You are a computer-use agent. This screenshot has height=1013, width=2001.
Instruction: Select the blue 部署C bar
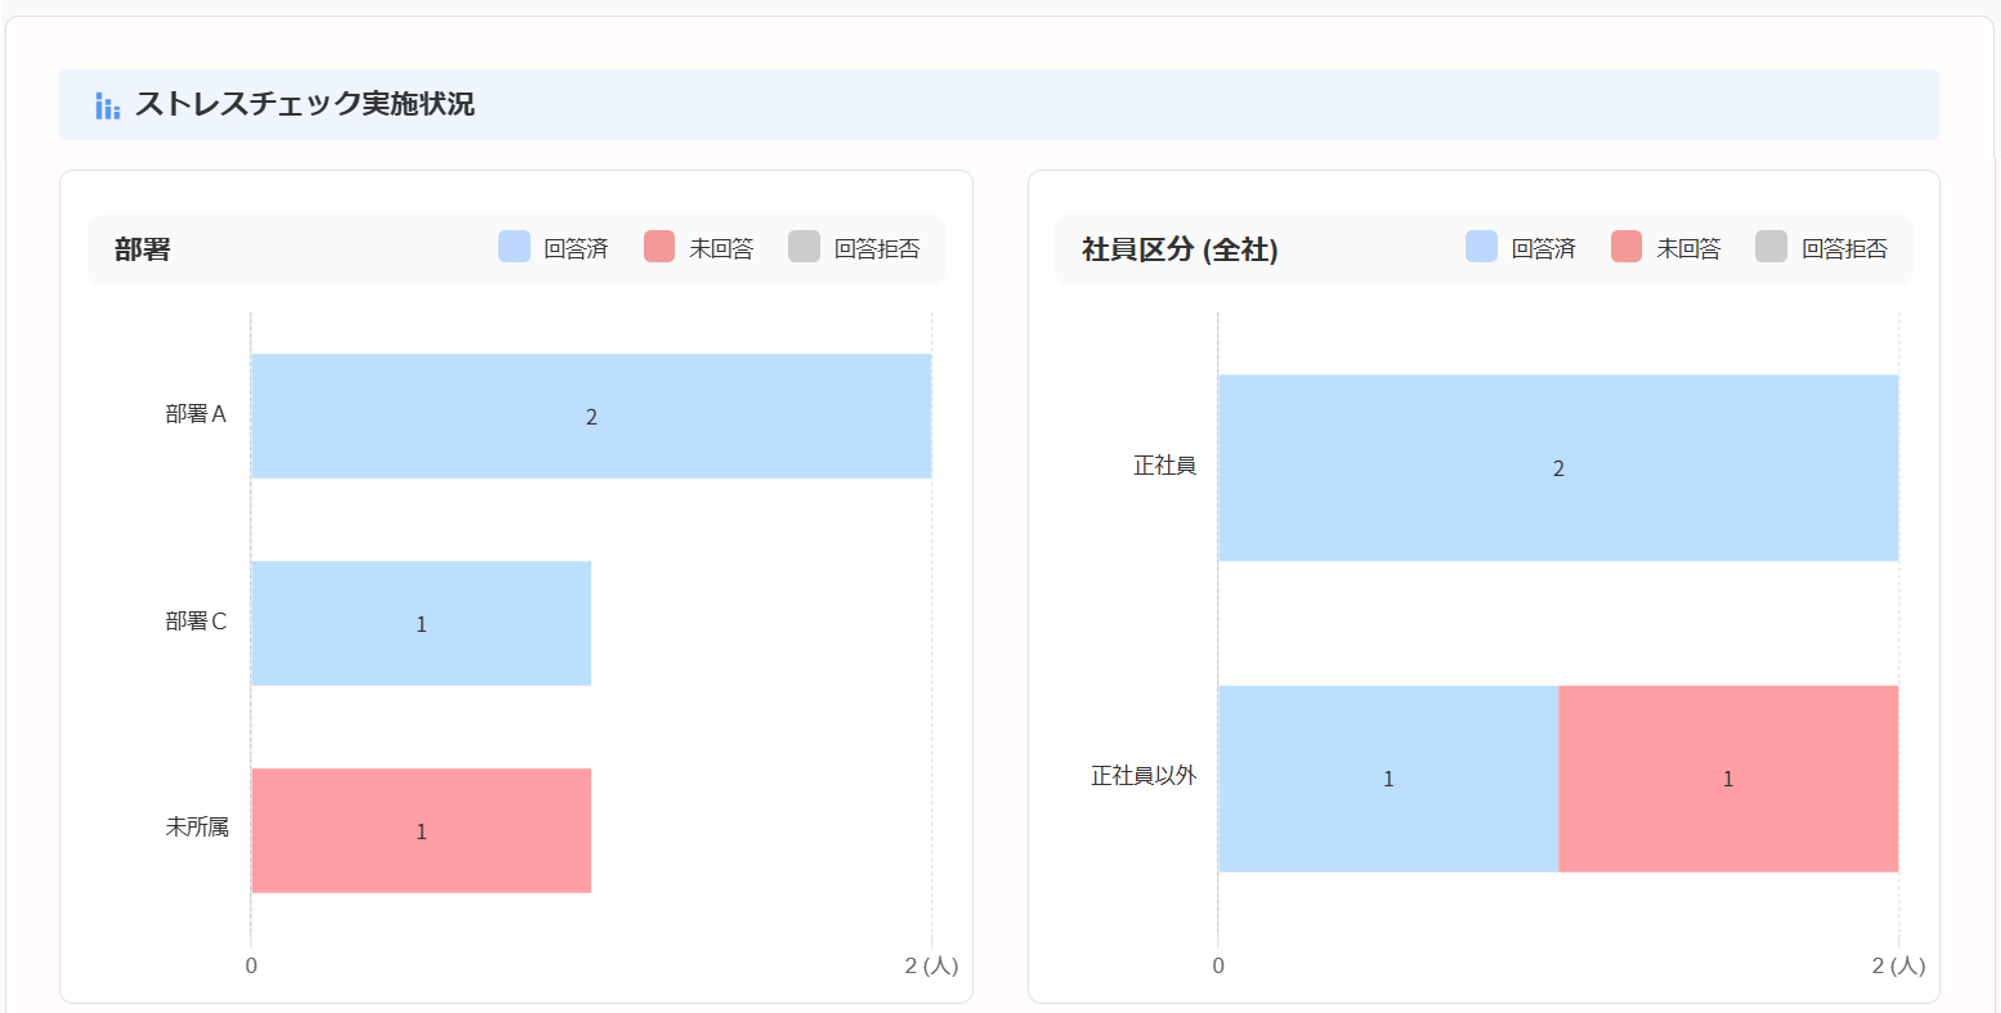421,623
